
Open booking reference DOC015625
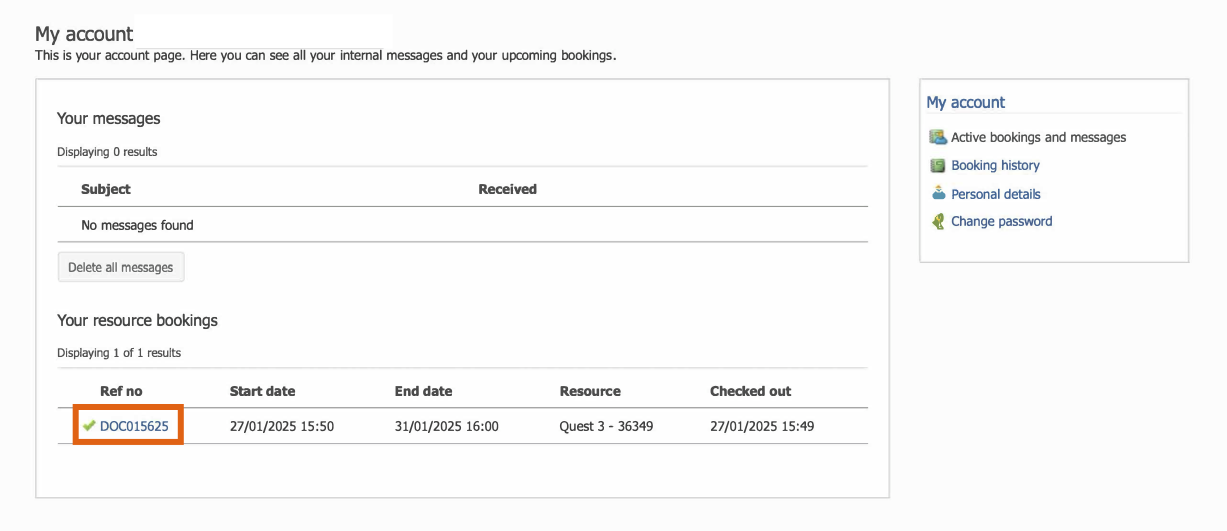(x=134, y=426)
